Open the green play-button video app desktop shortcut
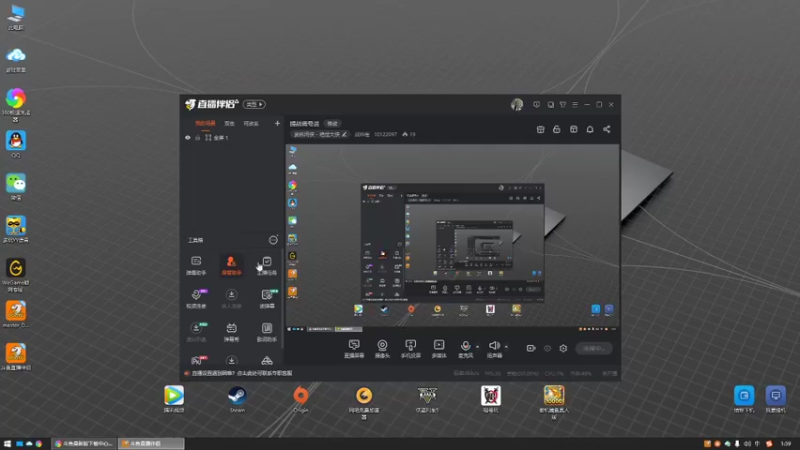800x450 pixels. 174,399
